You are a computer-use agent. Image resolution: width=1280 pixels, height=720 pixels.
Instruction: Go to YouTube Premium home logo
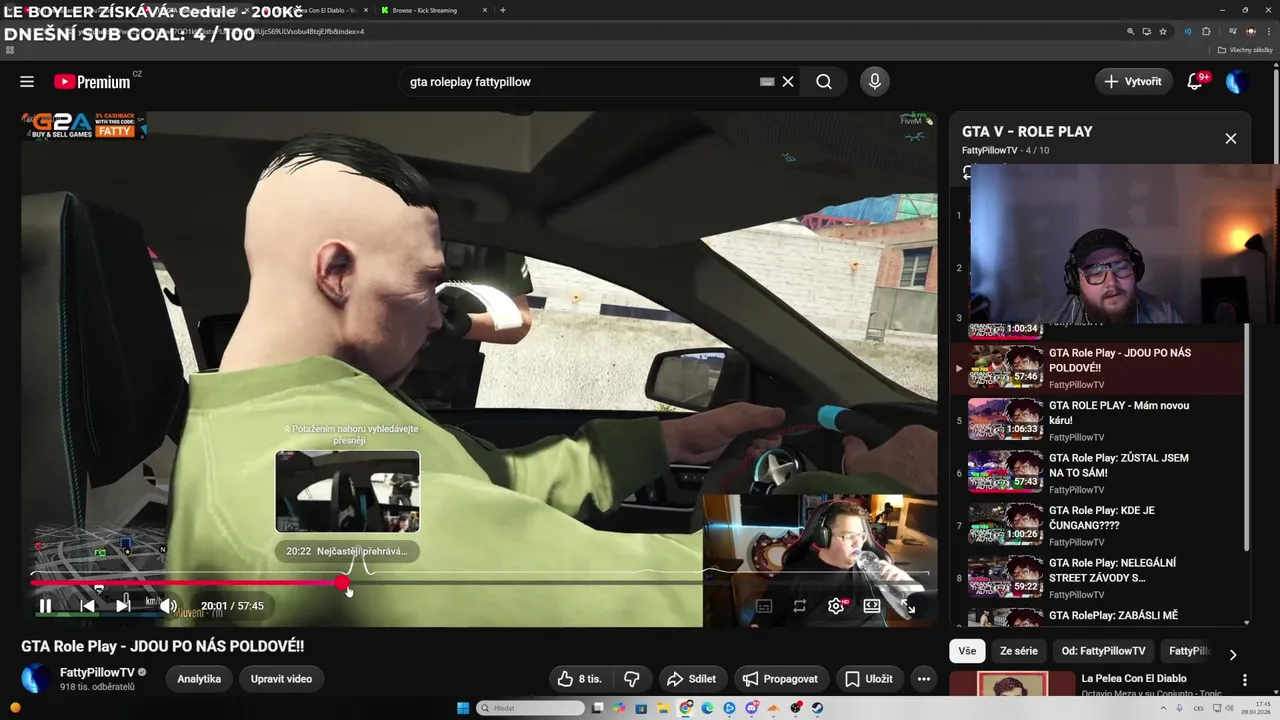(x=92, y=82)
